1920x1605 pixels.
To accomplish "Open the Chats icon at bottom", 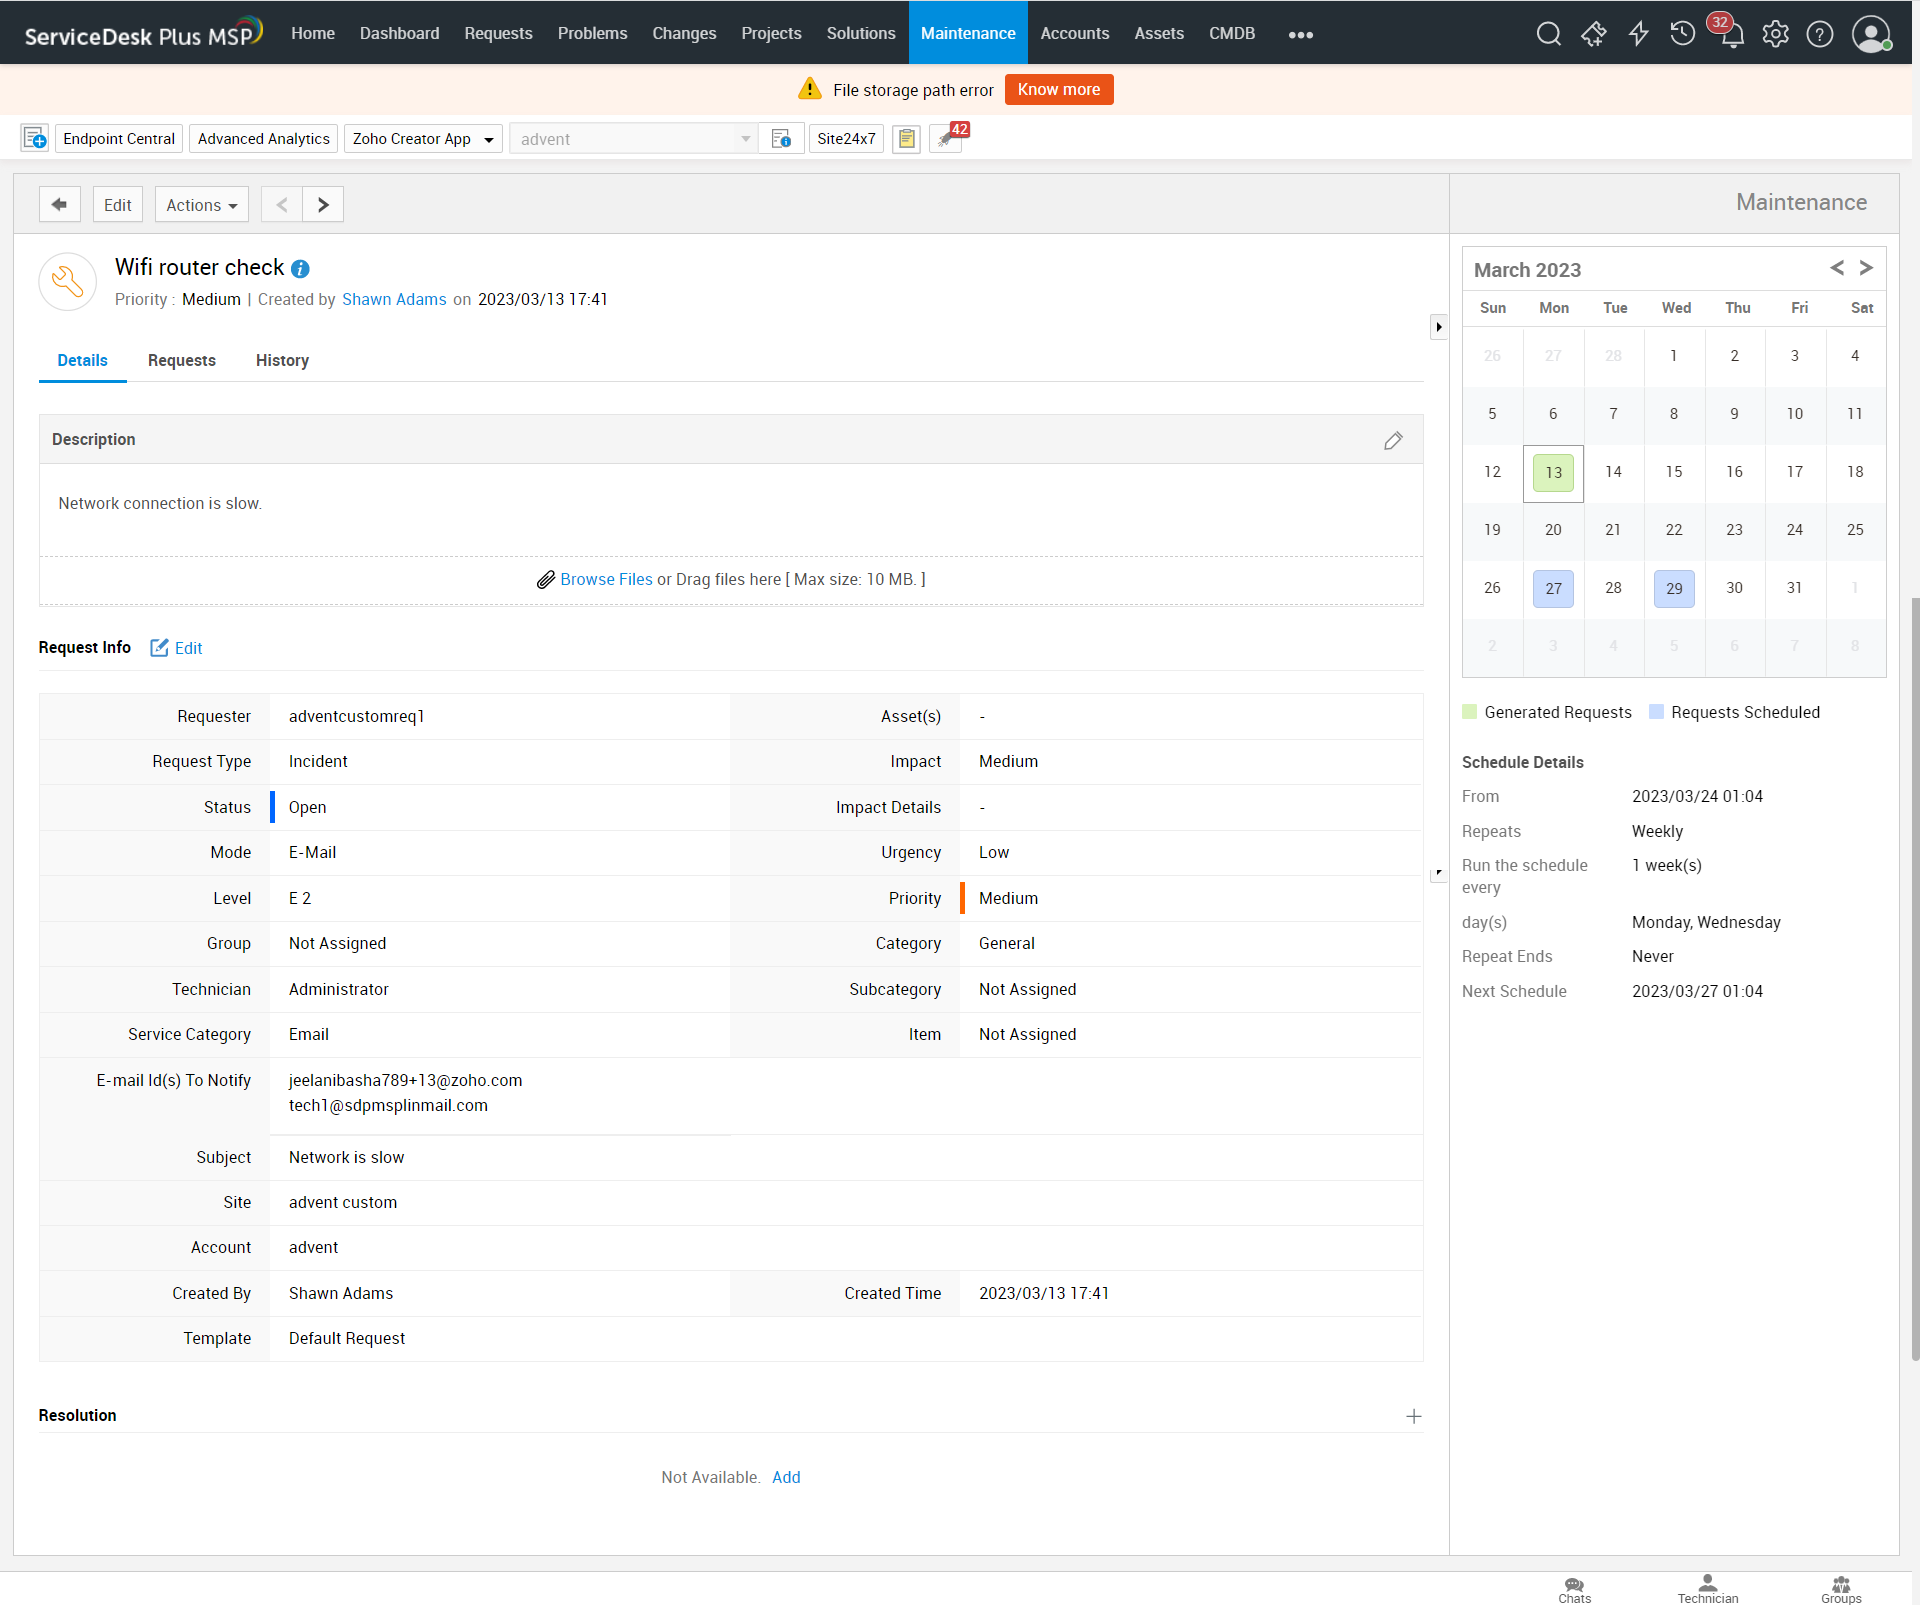I will 1574,1588.
